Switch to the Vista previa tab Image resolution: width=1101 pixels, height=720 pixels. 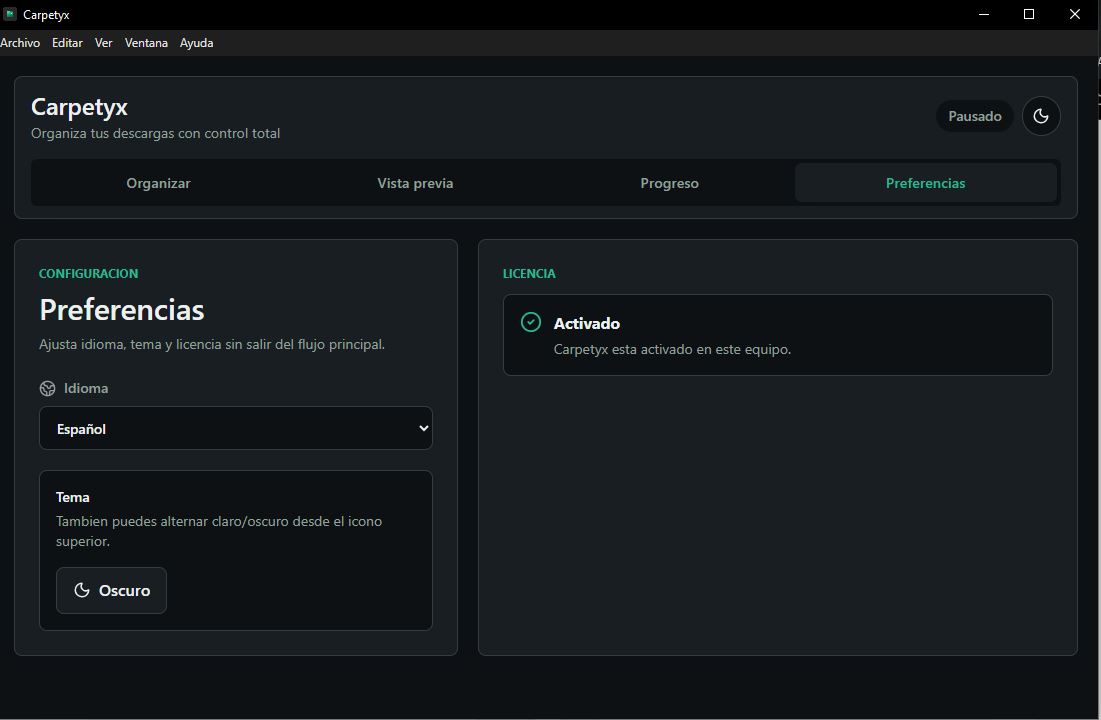(415, 183)
